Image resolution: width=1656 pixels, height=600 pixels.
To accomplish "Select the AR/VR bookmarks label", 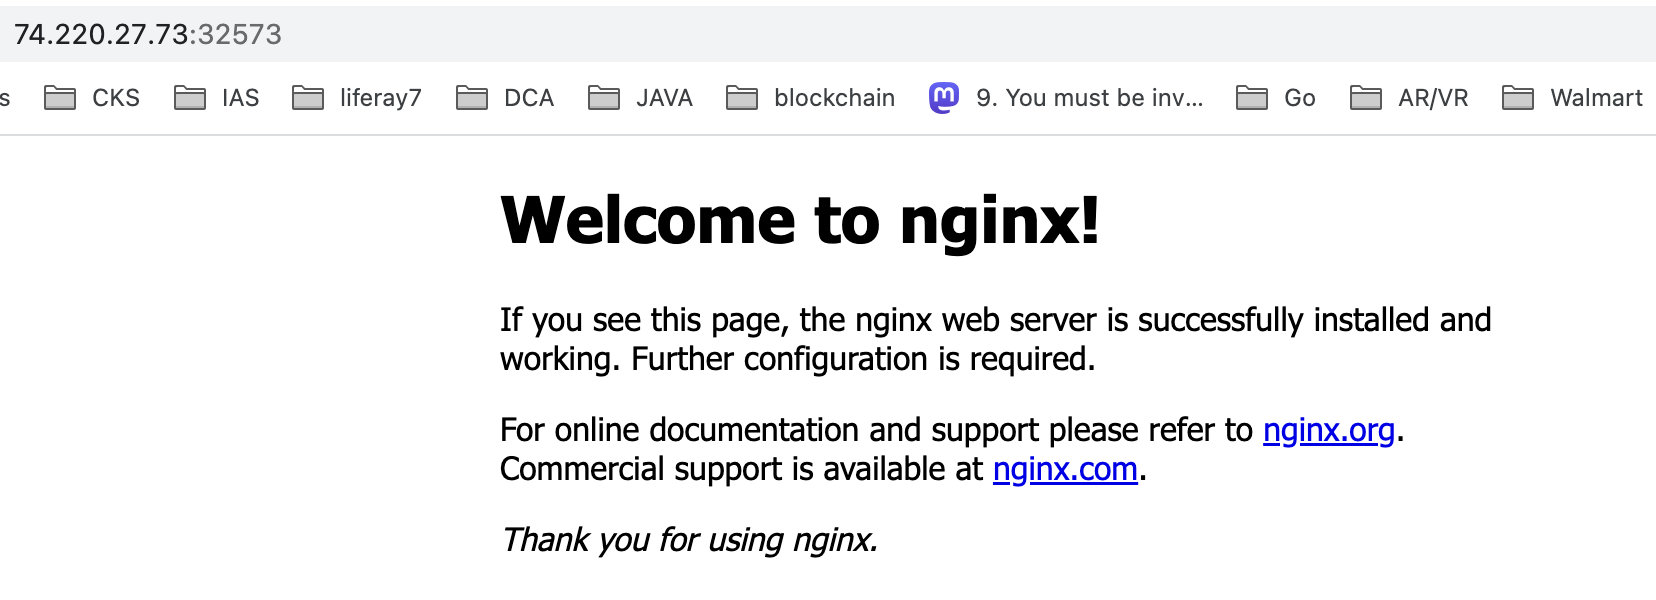I will pos(1433,98).
